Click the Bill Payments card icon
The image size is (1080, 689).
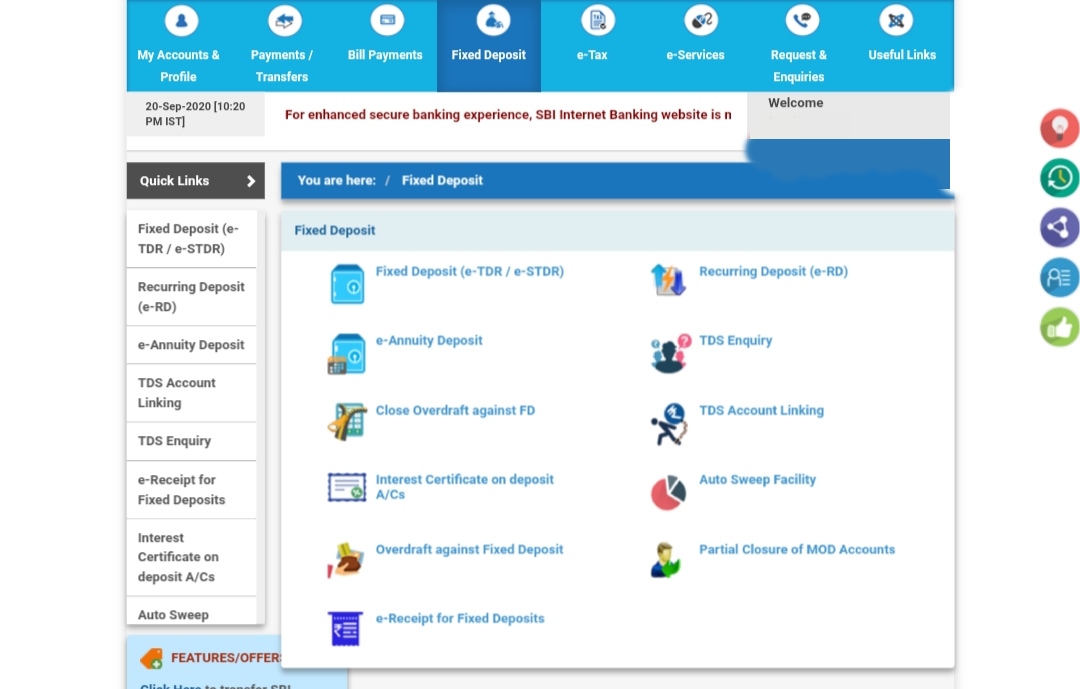[x=387, y=20]
